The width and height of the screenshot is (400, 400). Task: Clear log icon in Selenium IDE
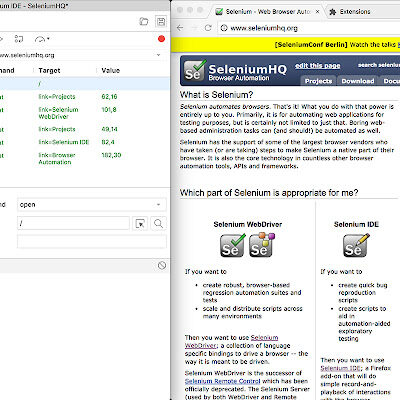click(162, 265)
